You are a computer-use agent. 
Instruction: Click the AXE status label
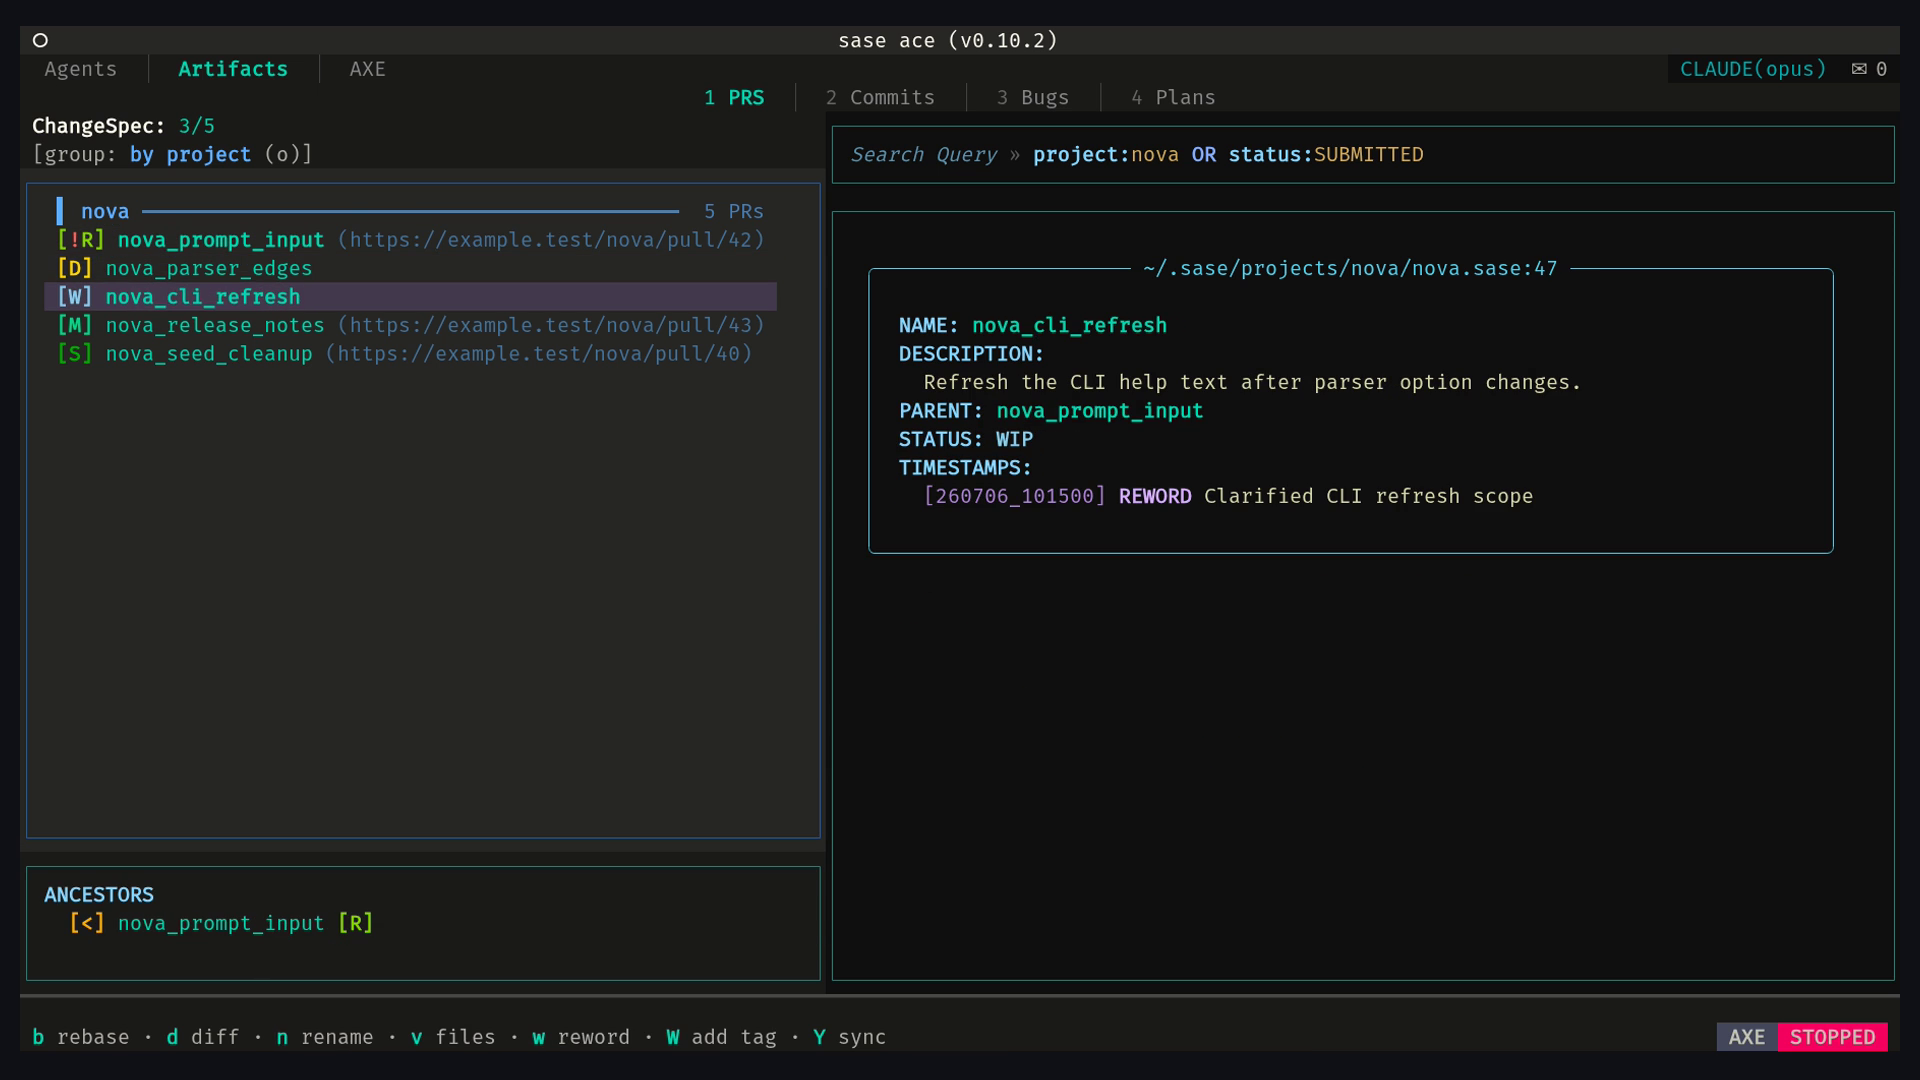1747,1038
